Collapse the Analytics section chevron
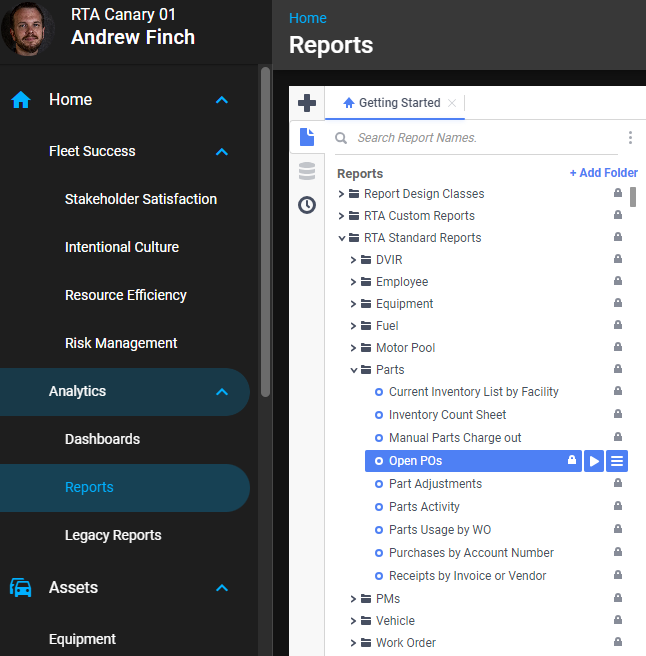Screen dimensions: 646x656 (222, 392)
